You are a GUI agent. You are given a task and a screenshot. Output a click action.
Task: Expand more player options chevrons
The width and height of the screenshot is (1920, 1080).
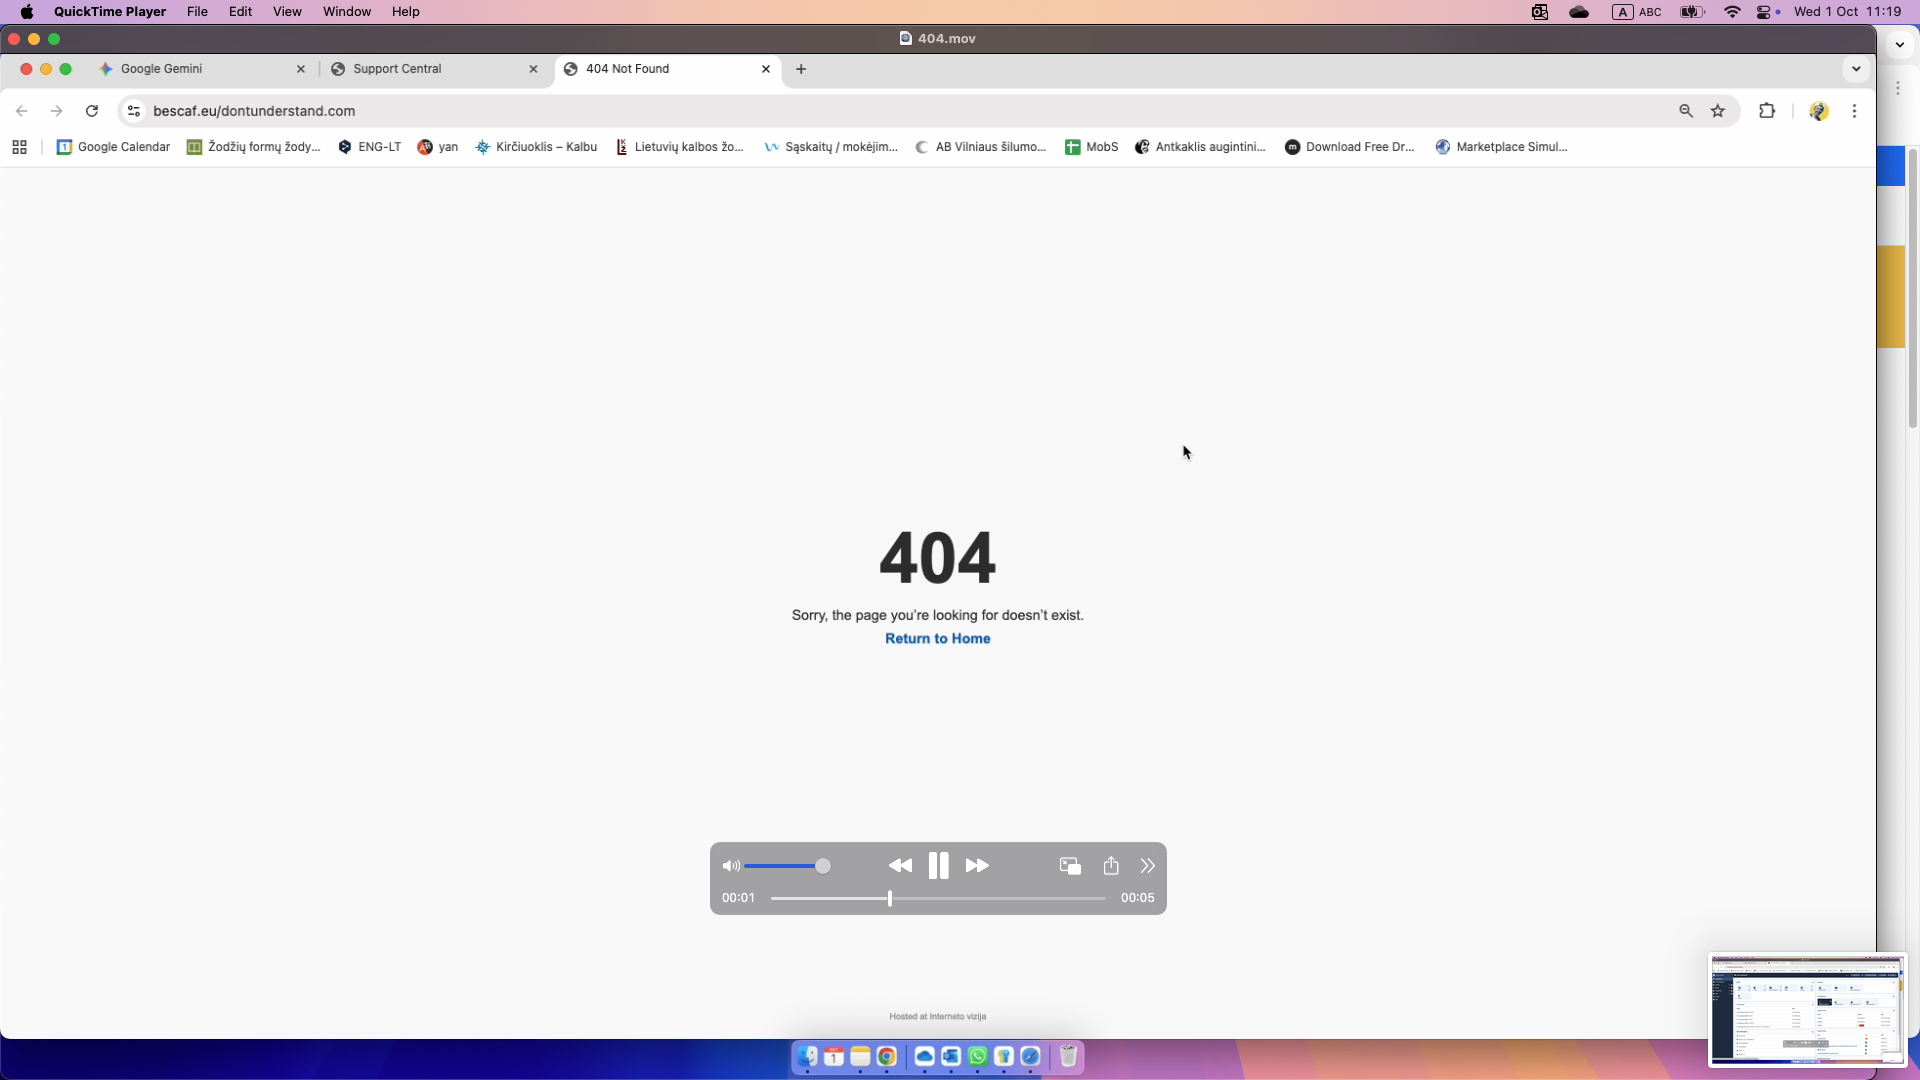click(x=1147, y=866)
